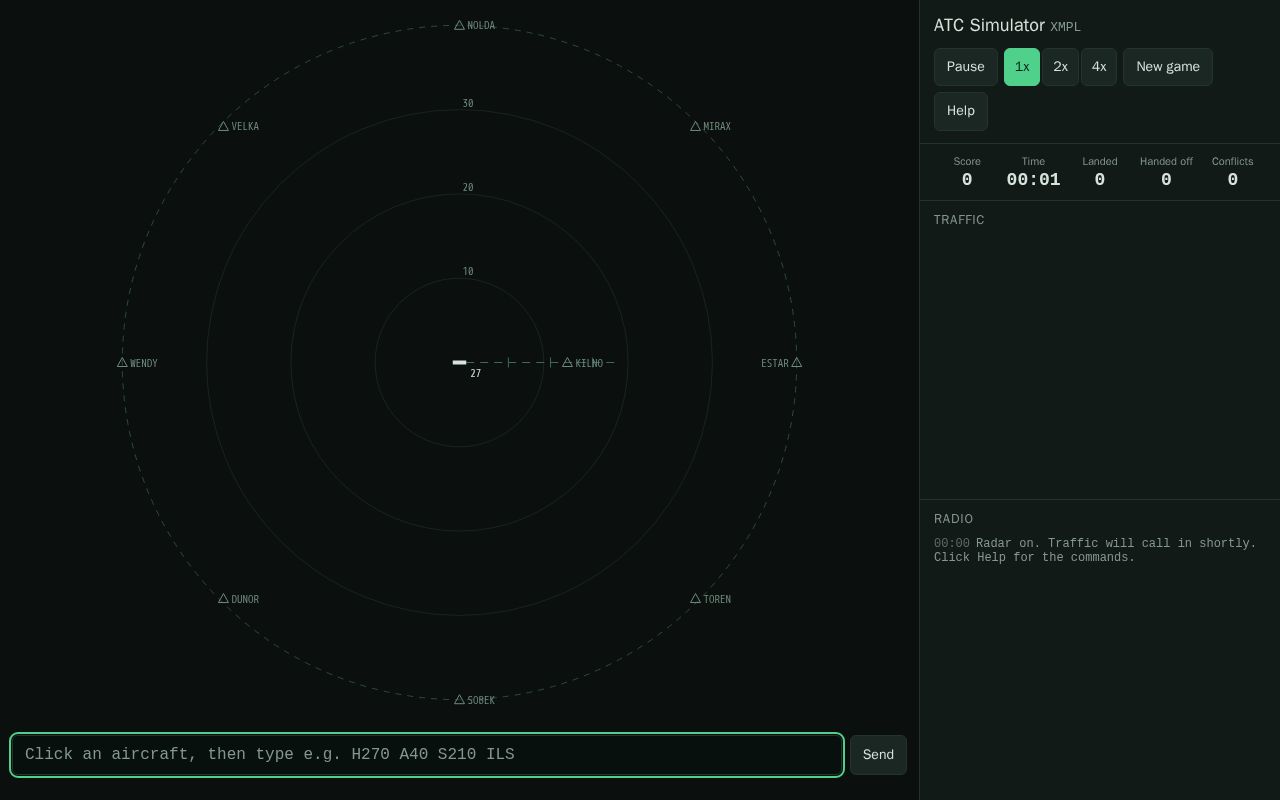Viewport: 1280px width, 800px height.
Task: Click the runway number 27 label
Action: pyautogui.click(x=476, y=374)
